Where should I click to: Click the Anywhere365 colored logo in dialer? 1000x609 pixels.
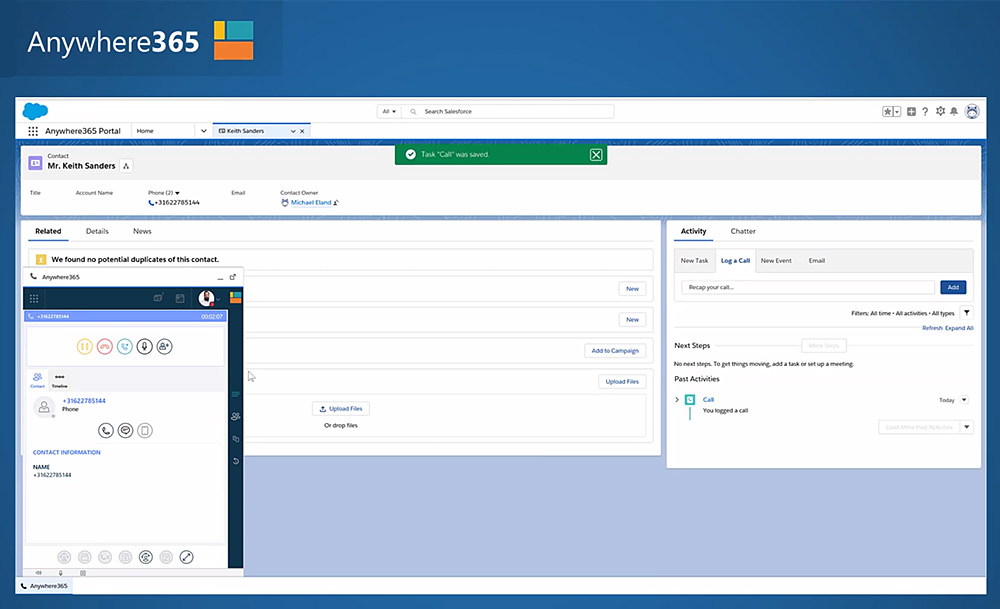coord(235,298)
